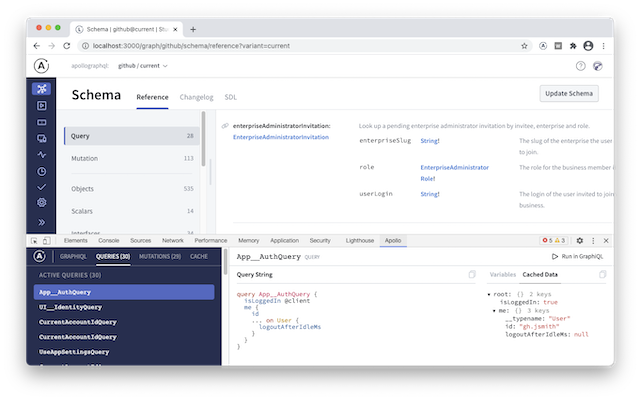Open the browser extensions puzzle icon
Viewport: 640px width, 400px height.
[x=573, y=46]
